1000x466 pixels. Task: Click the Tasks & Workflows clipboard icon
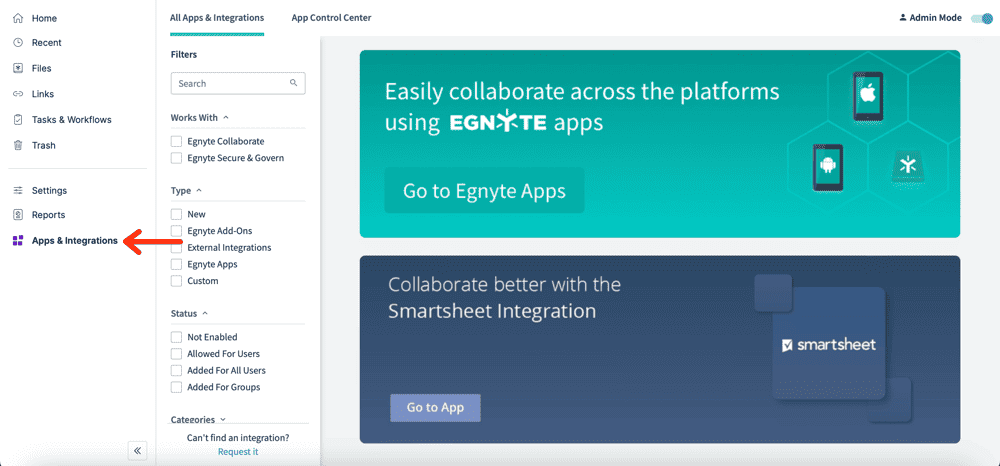[18, 120]
